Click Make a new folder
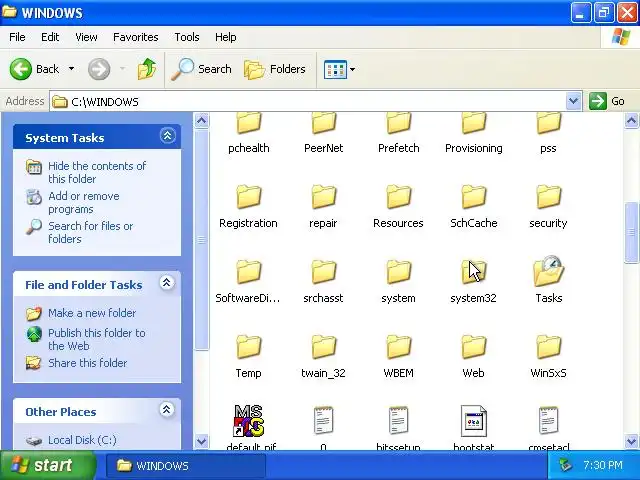640x480 pixels. pyautogui.click(x=92, y=313)
